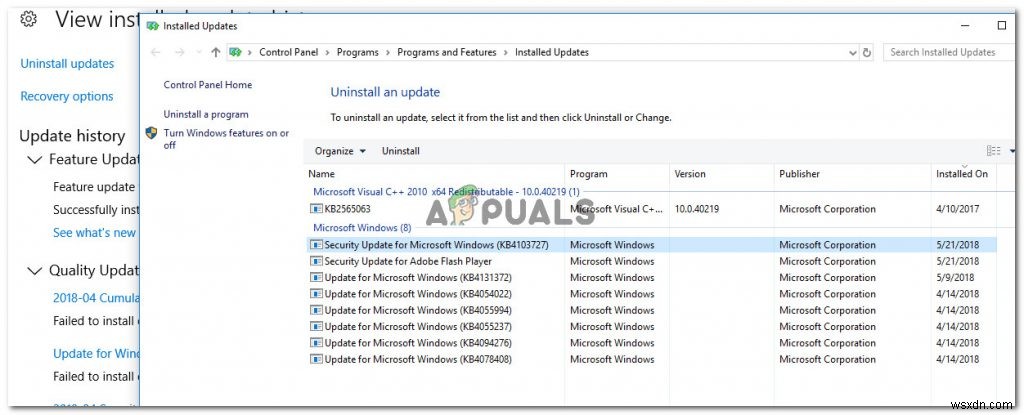This screenshot has height=415, width=1024.
Task: Click the icon of Security Update KB4103727
Action: coord(316,245)
